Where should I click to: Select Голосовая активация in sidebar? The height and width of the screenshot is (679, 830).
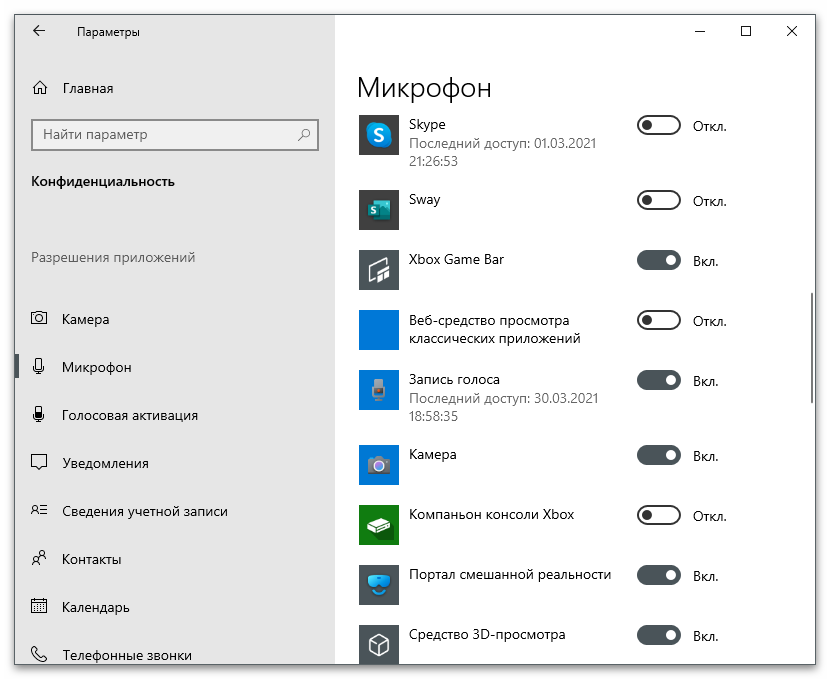tap(129, 415)
